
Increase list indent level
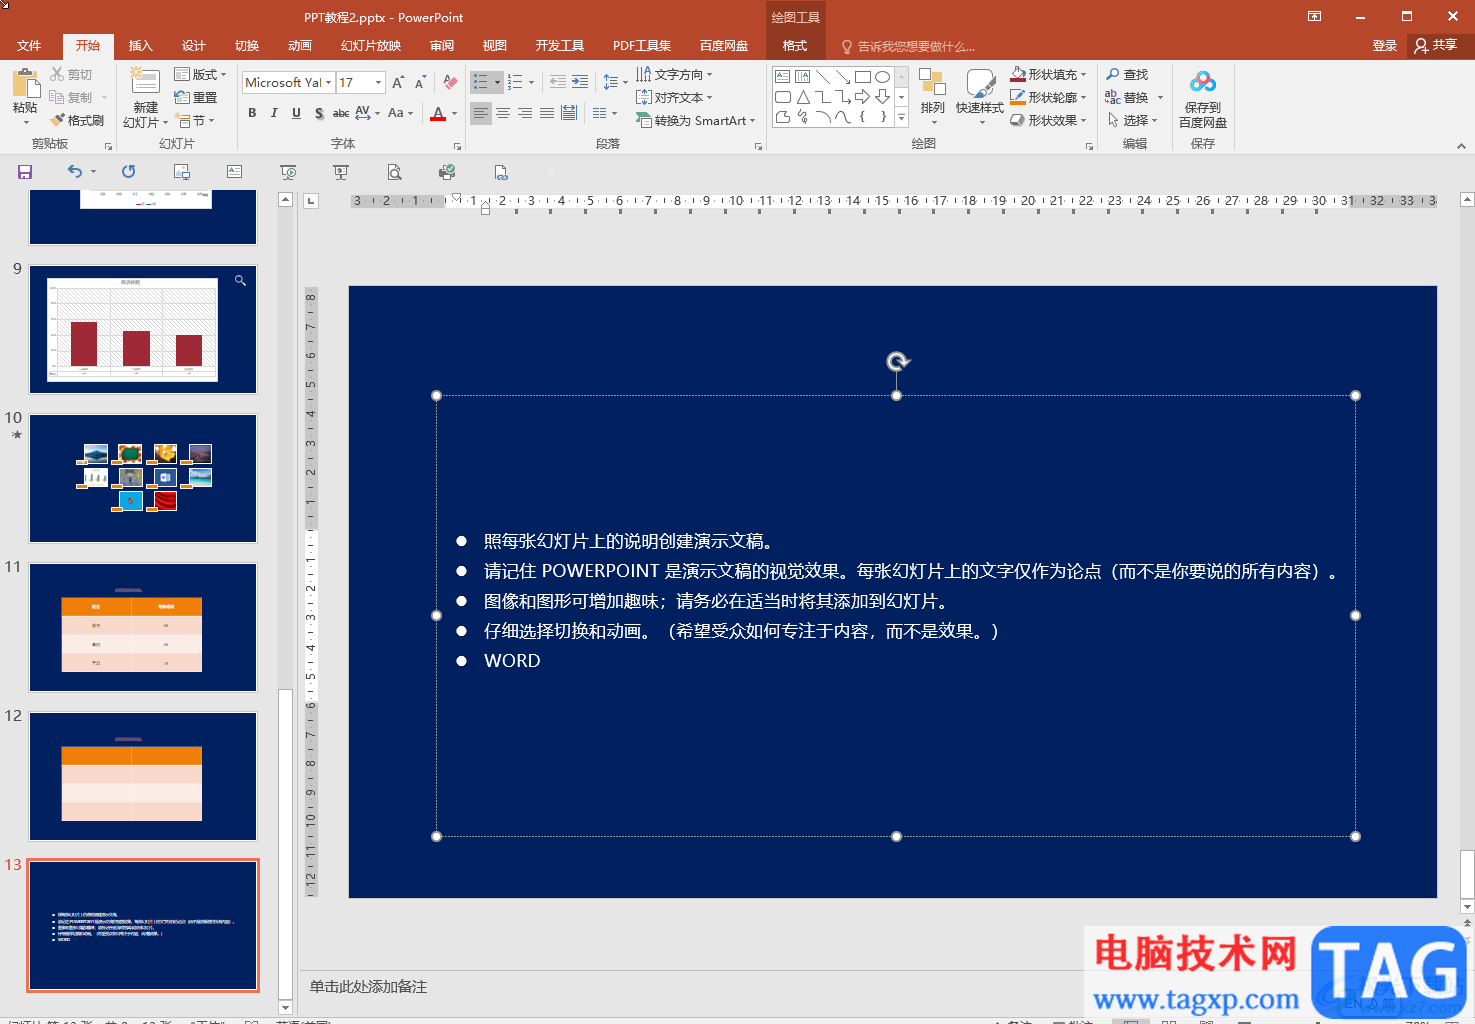tap(579, 82)
